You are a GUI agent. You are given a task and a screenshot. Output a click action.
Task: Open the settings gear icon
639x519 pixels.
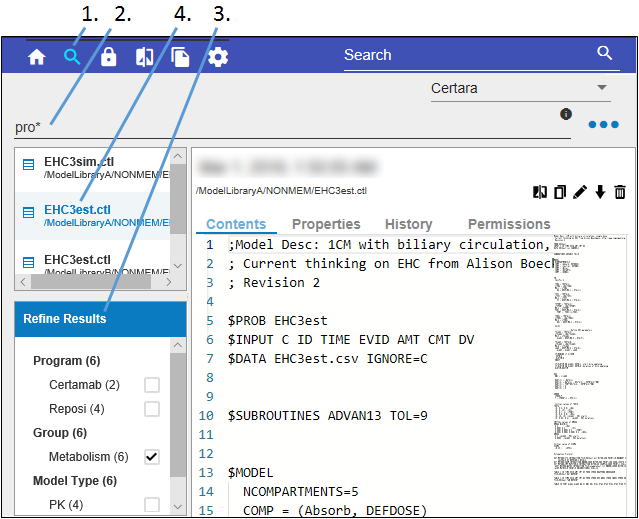[218, 57]
